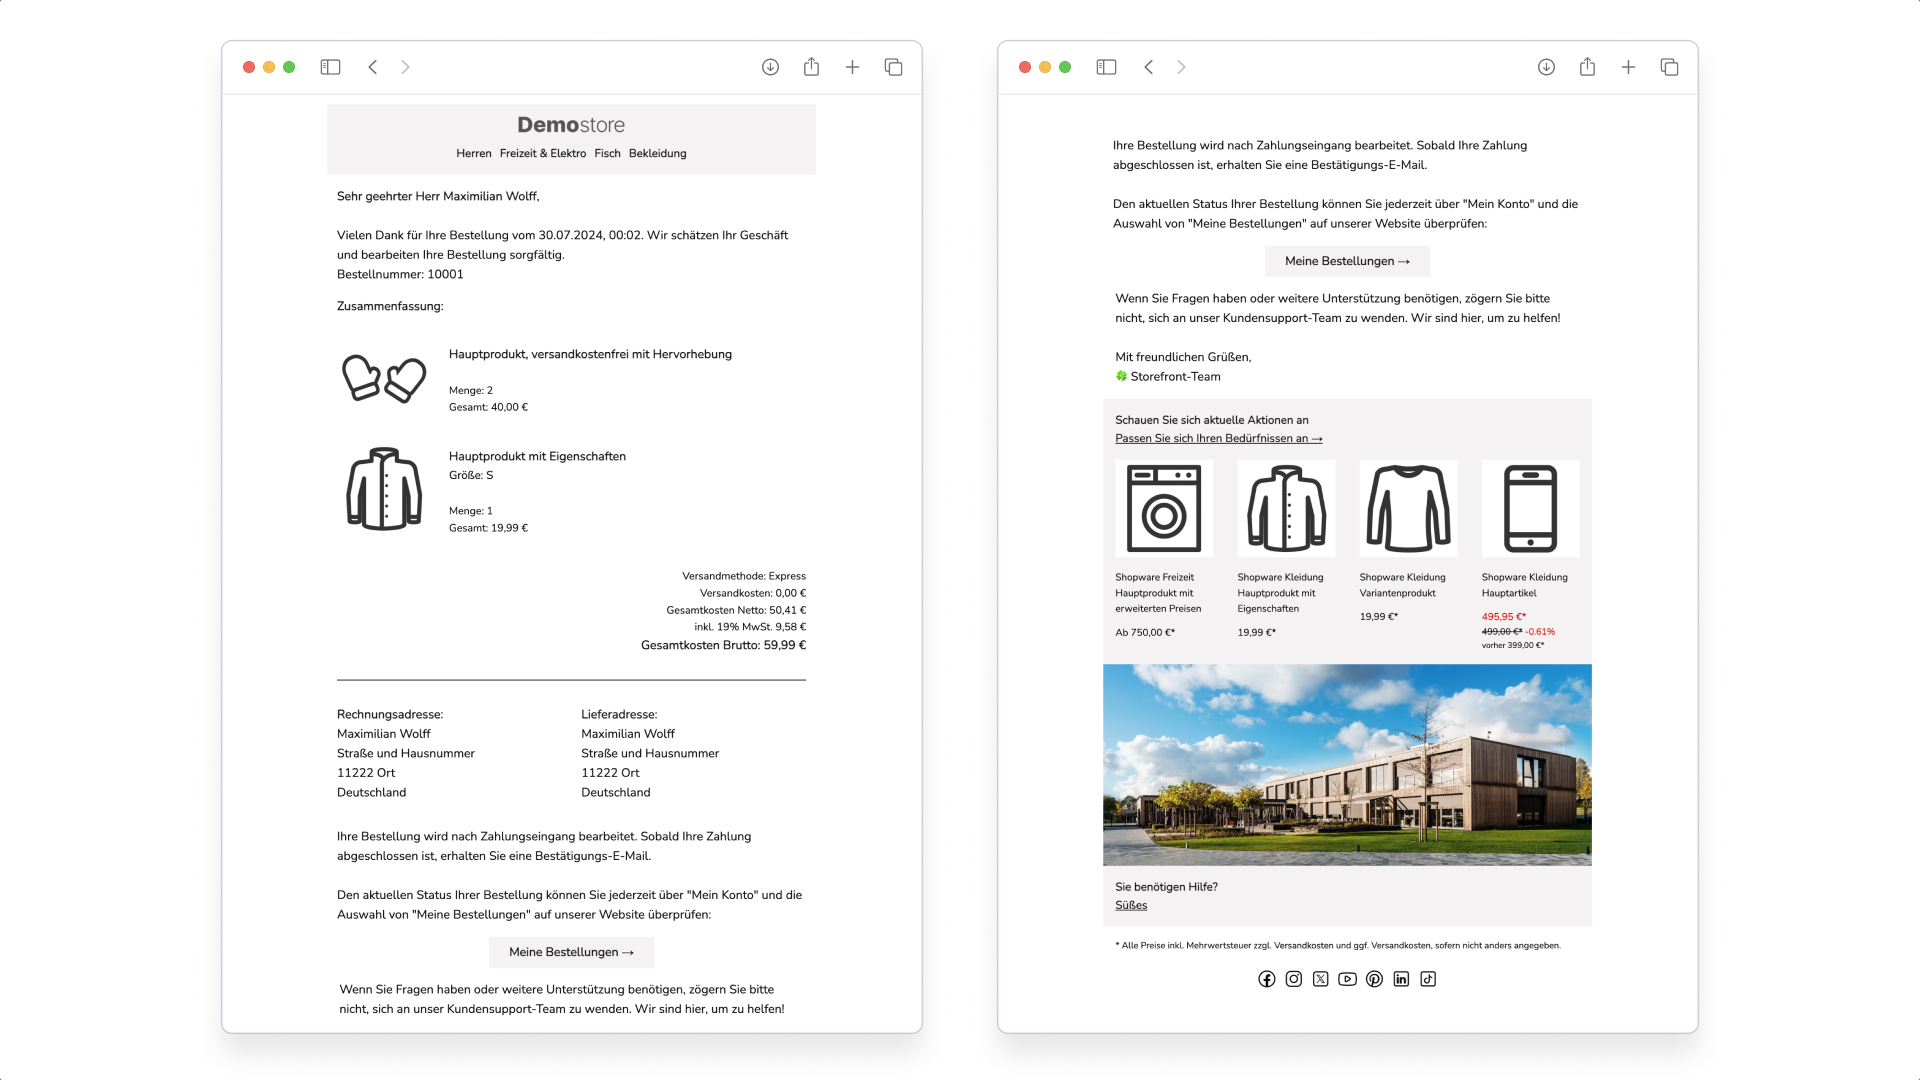The width and height of the screenshot is (1920, 1080).
Task: Click 'Hauptartikel' product name
Action: point(1508,593)
